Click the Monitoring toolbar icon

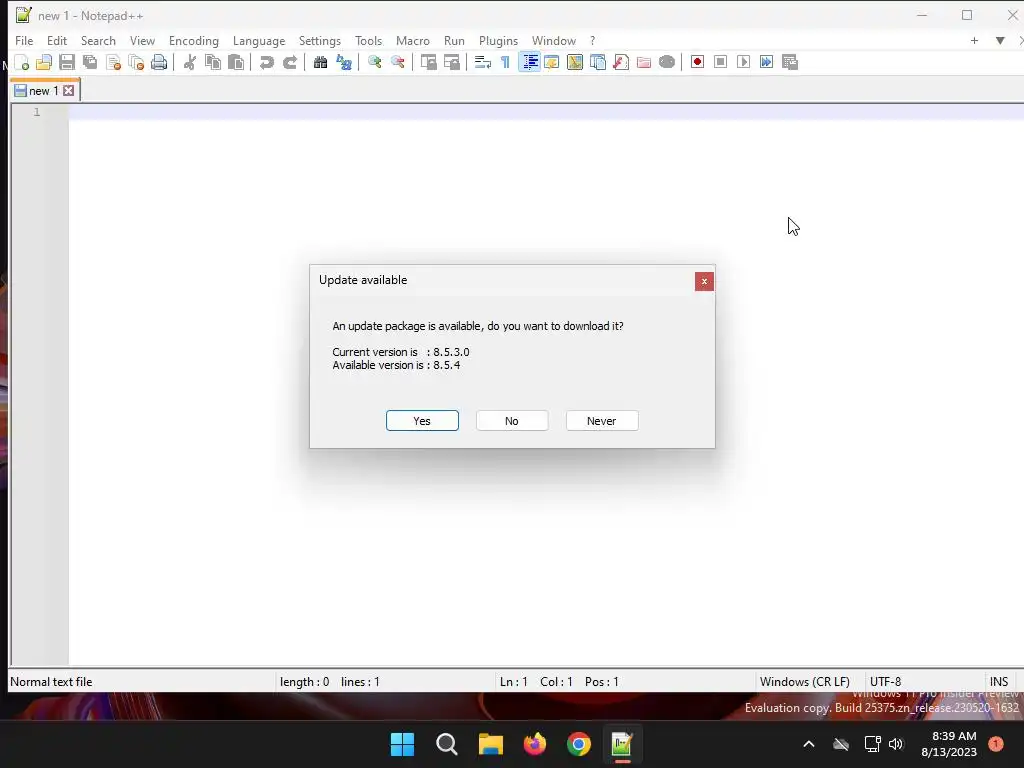tap(667, 62)
